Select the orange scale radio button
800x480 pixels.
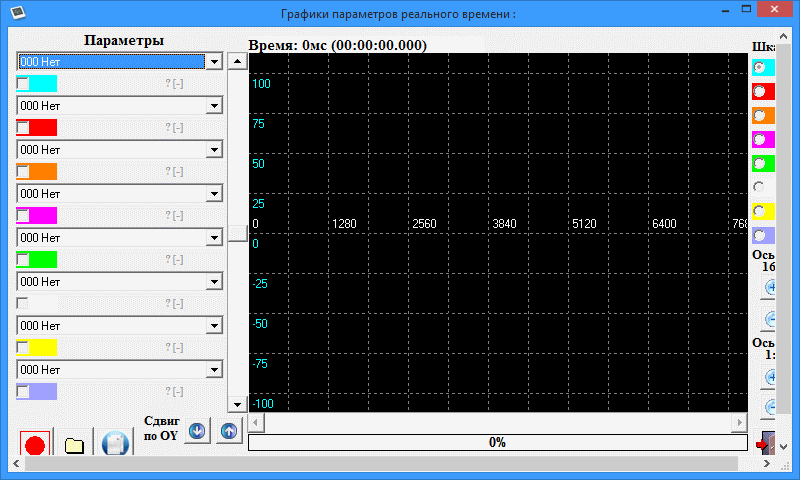coord(759,116)
